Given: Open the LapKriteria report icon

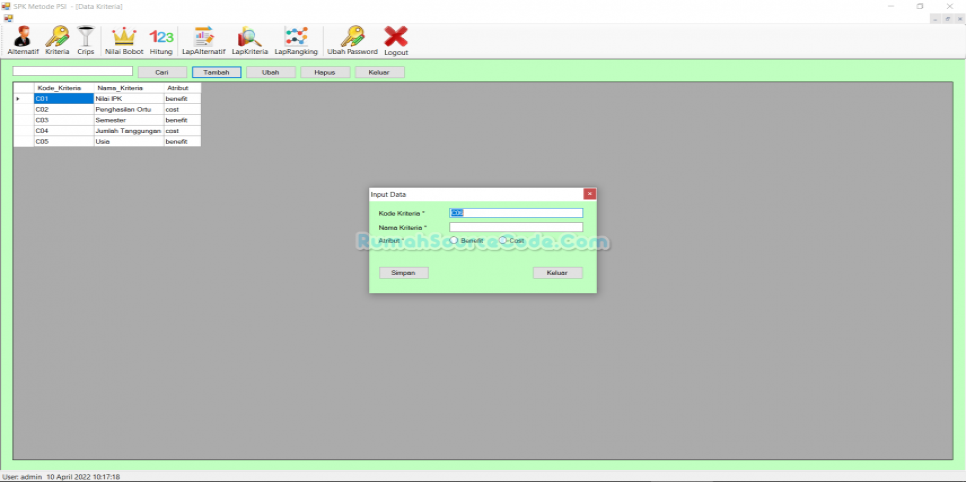Looking at the screenshot, I should [x=250, y=38].
